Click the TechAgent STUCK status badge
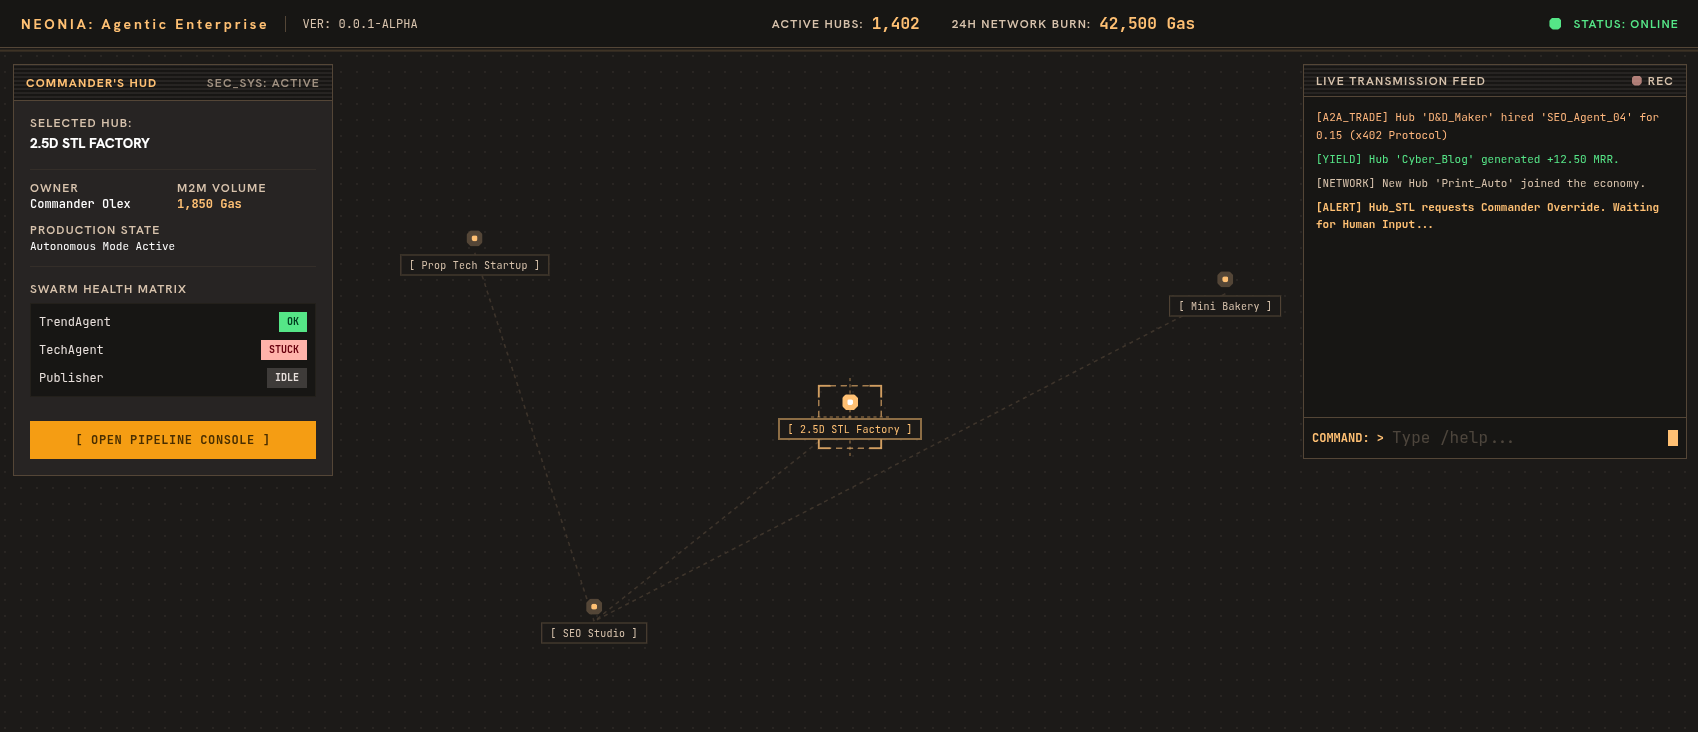The height and width of the screenshot is (732, 1698). tap(284, 350)
